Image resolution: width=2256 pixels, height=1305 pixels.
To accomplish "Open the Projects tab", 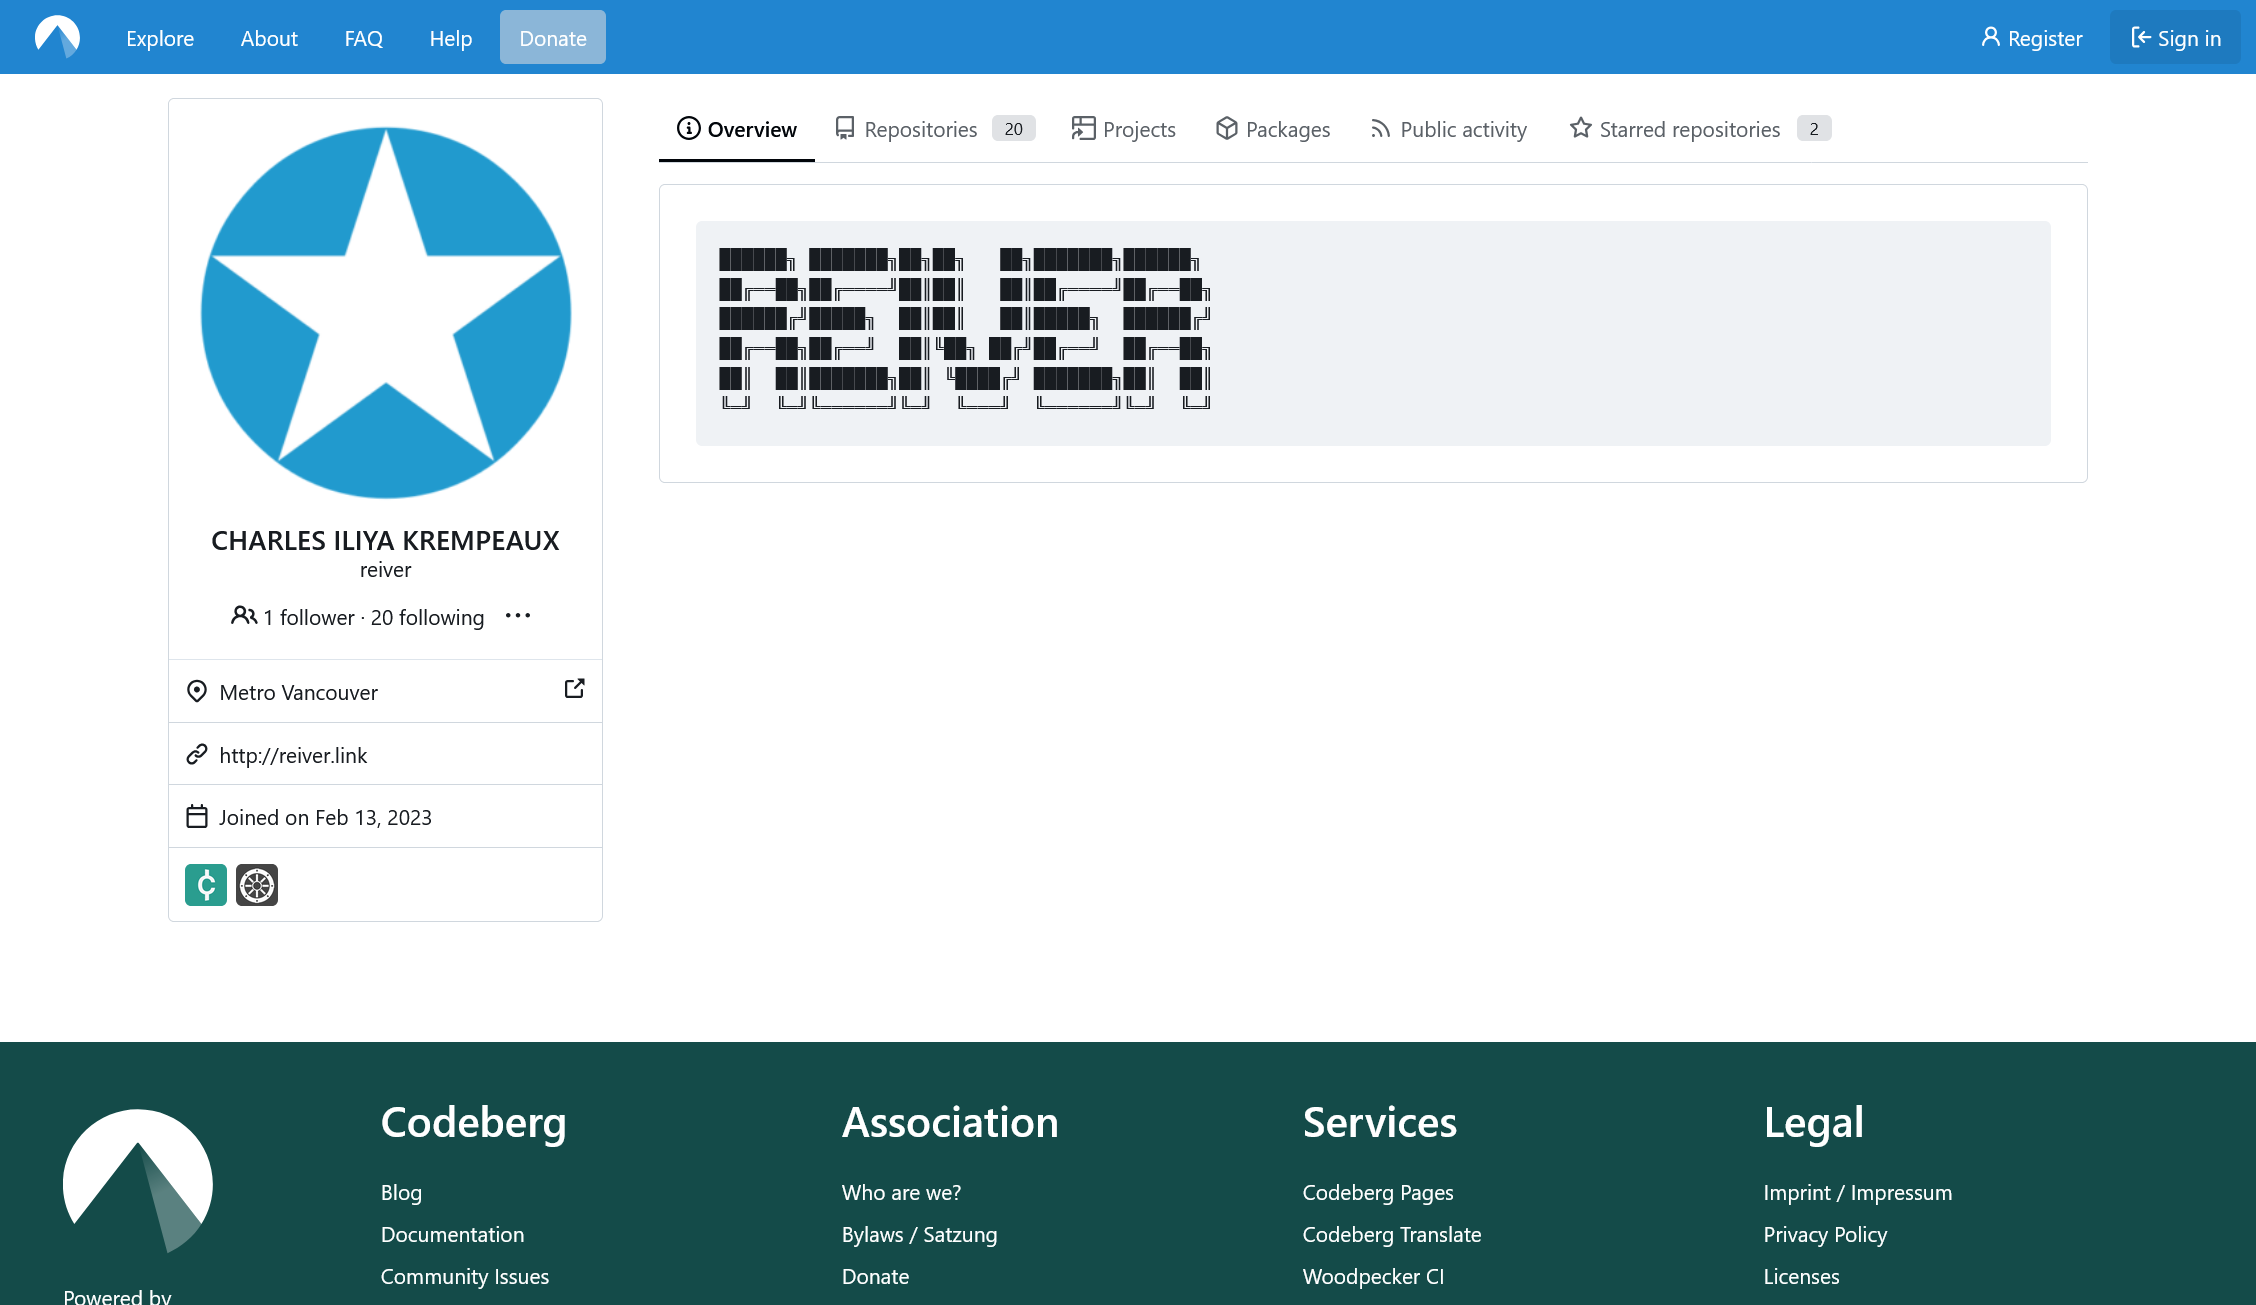I will point(1123,129).
